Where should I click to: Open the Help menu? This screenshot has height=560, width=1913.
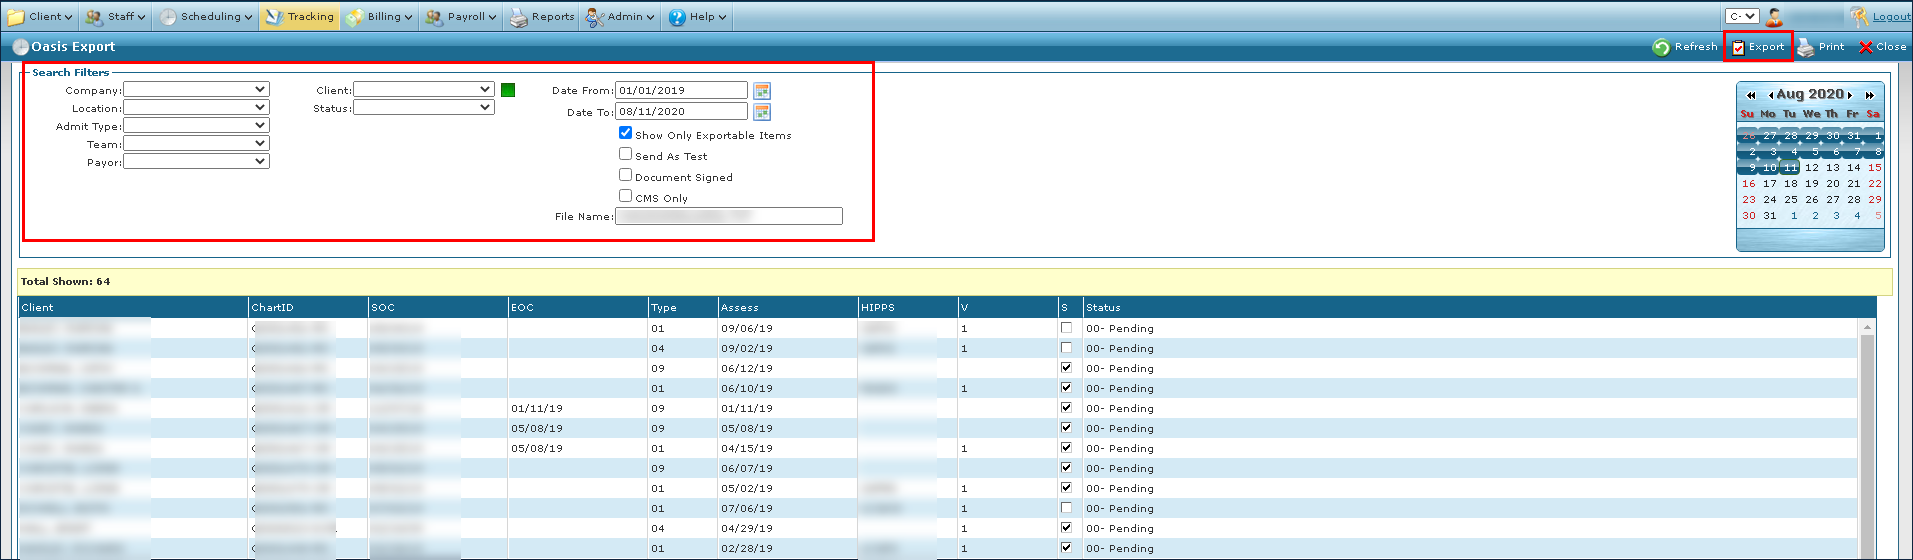(698, 16)
